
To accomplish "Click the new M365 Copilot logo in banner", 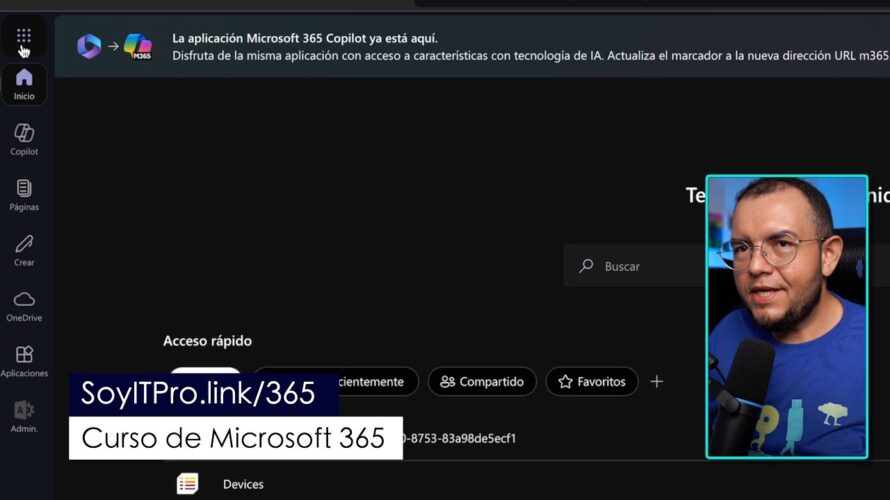I will tap(138, 46).
